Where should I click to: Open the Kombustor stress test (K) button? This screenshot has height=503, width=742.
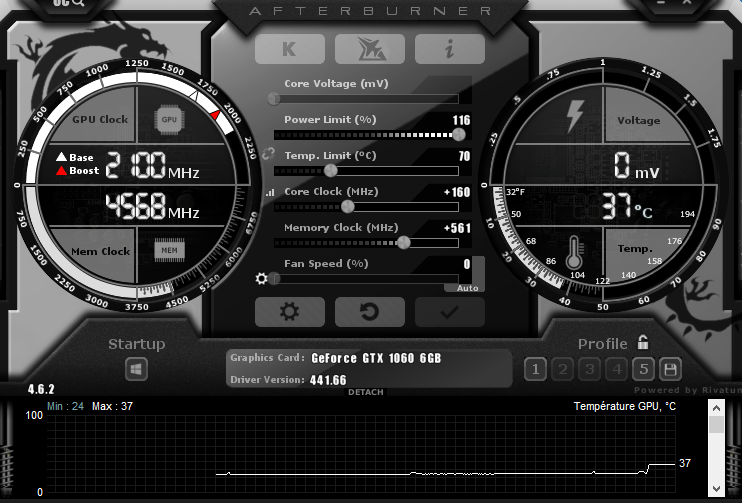tap(290, 49)
